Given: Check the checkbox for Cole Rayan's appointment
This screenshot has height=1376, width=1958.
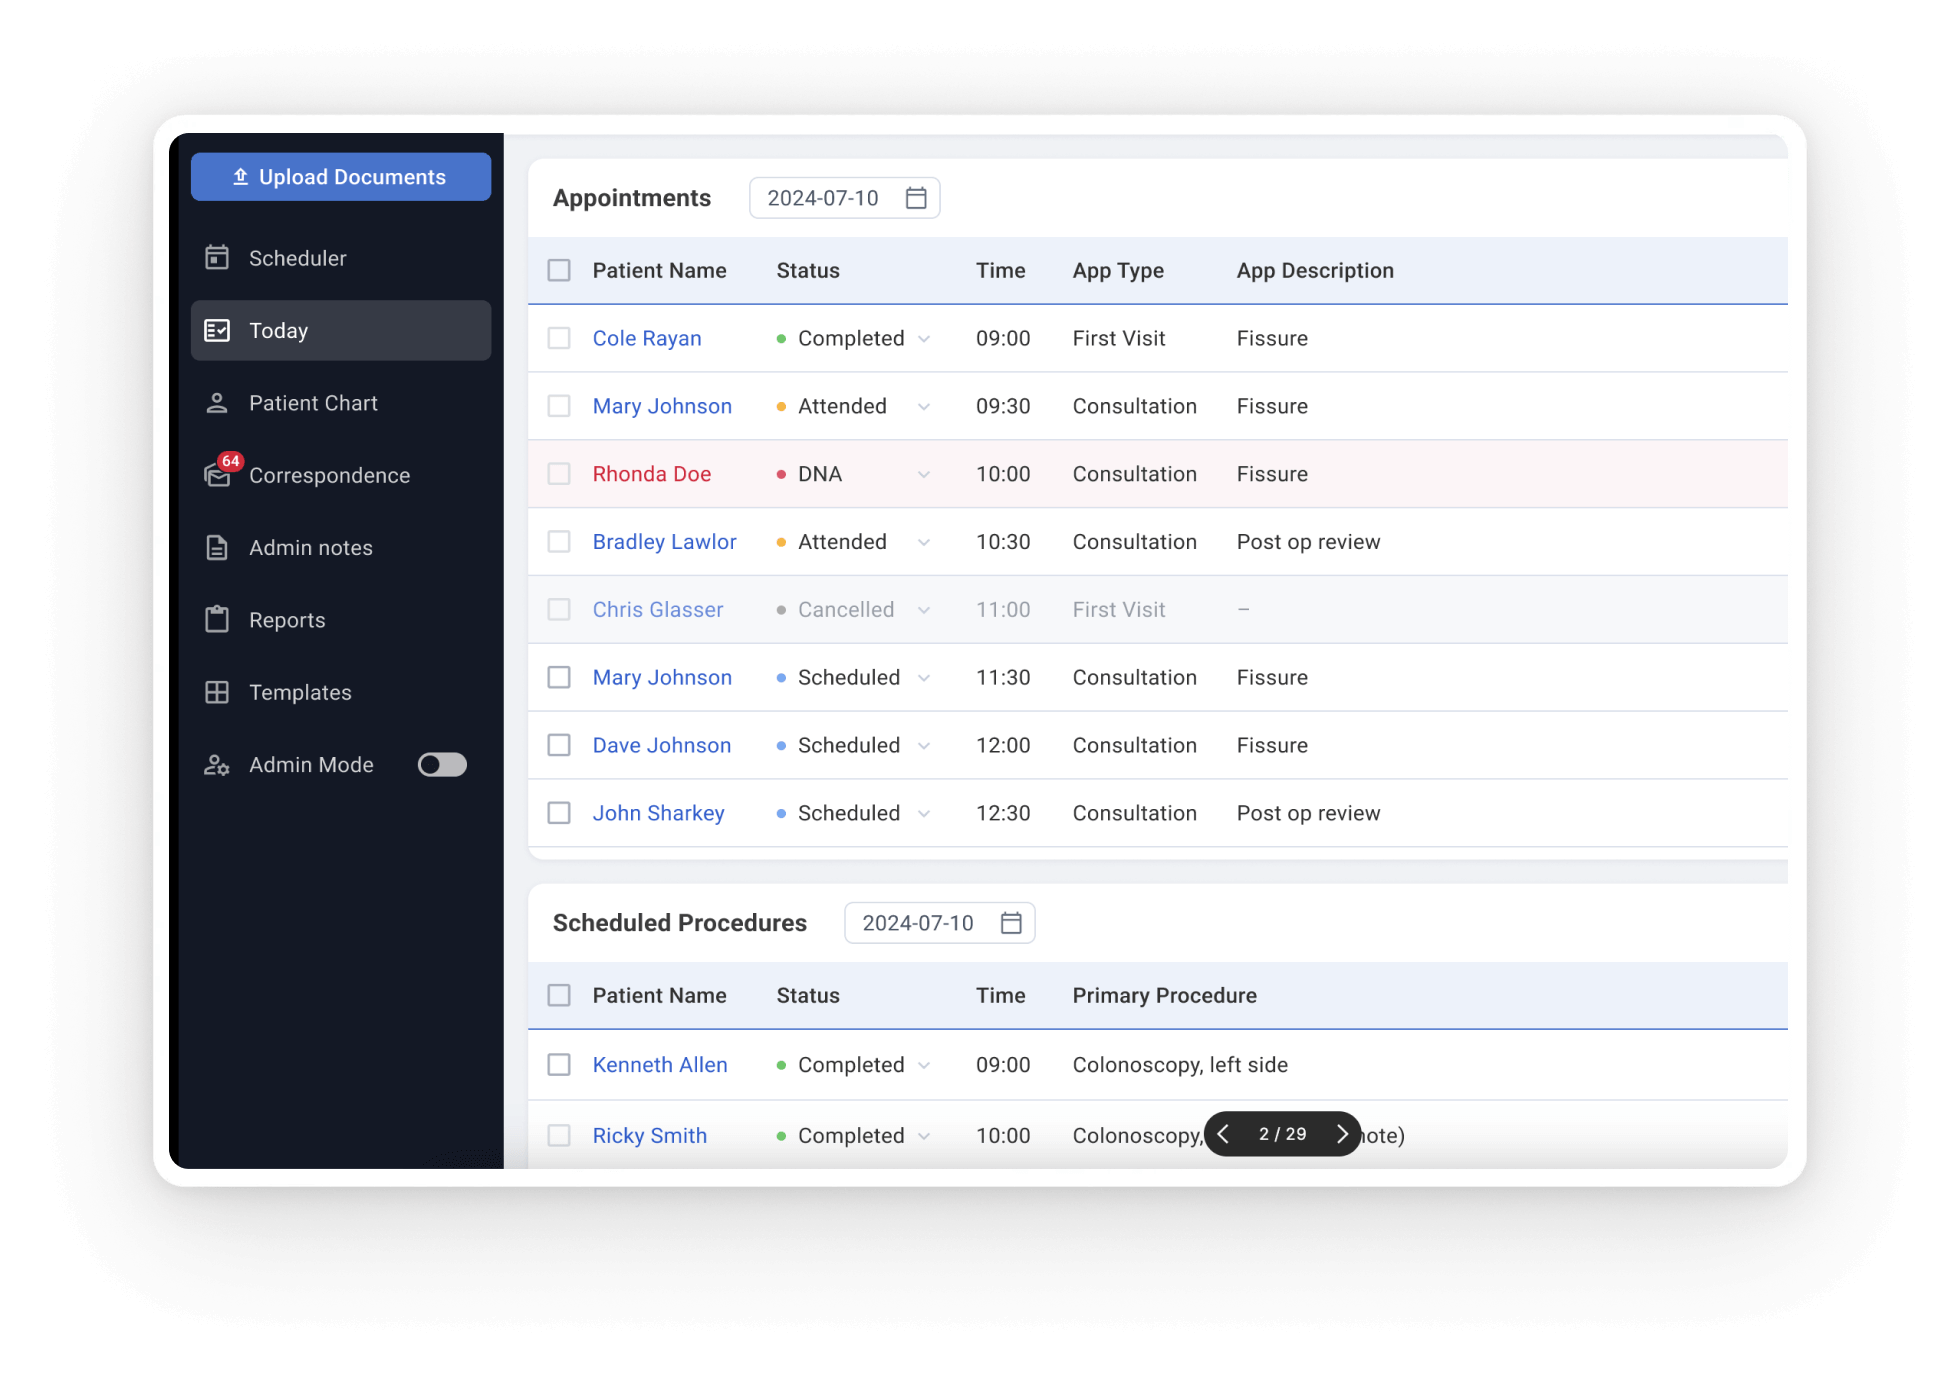Looking at the screenshot, I should pos(559,338).
